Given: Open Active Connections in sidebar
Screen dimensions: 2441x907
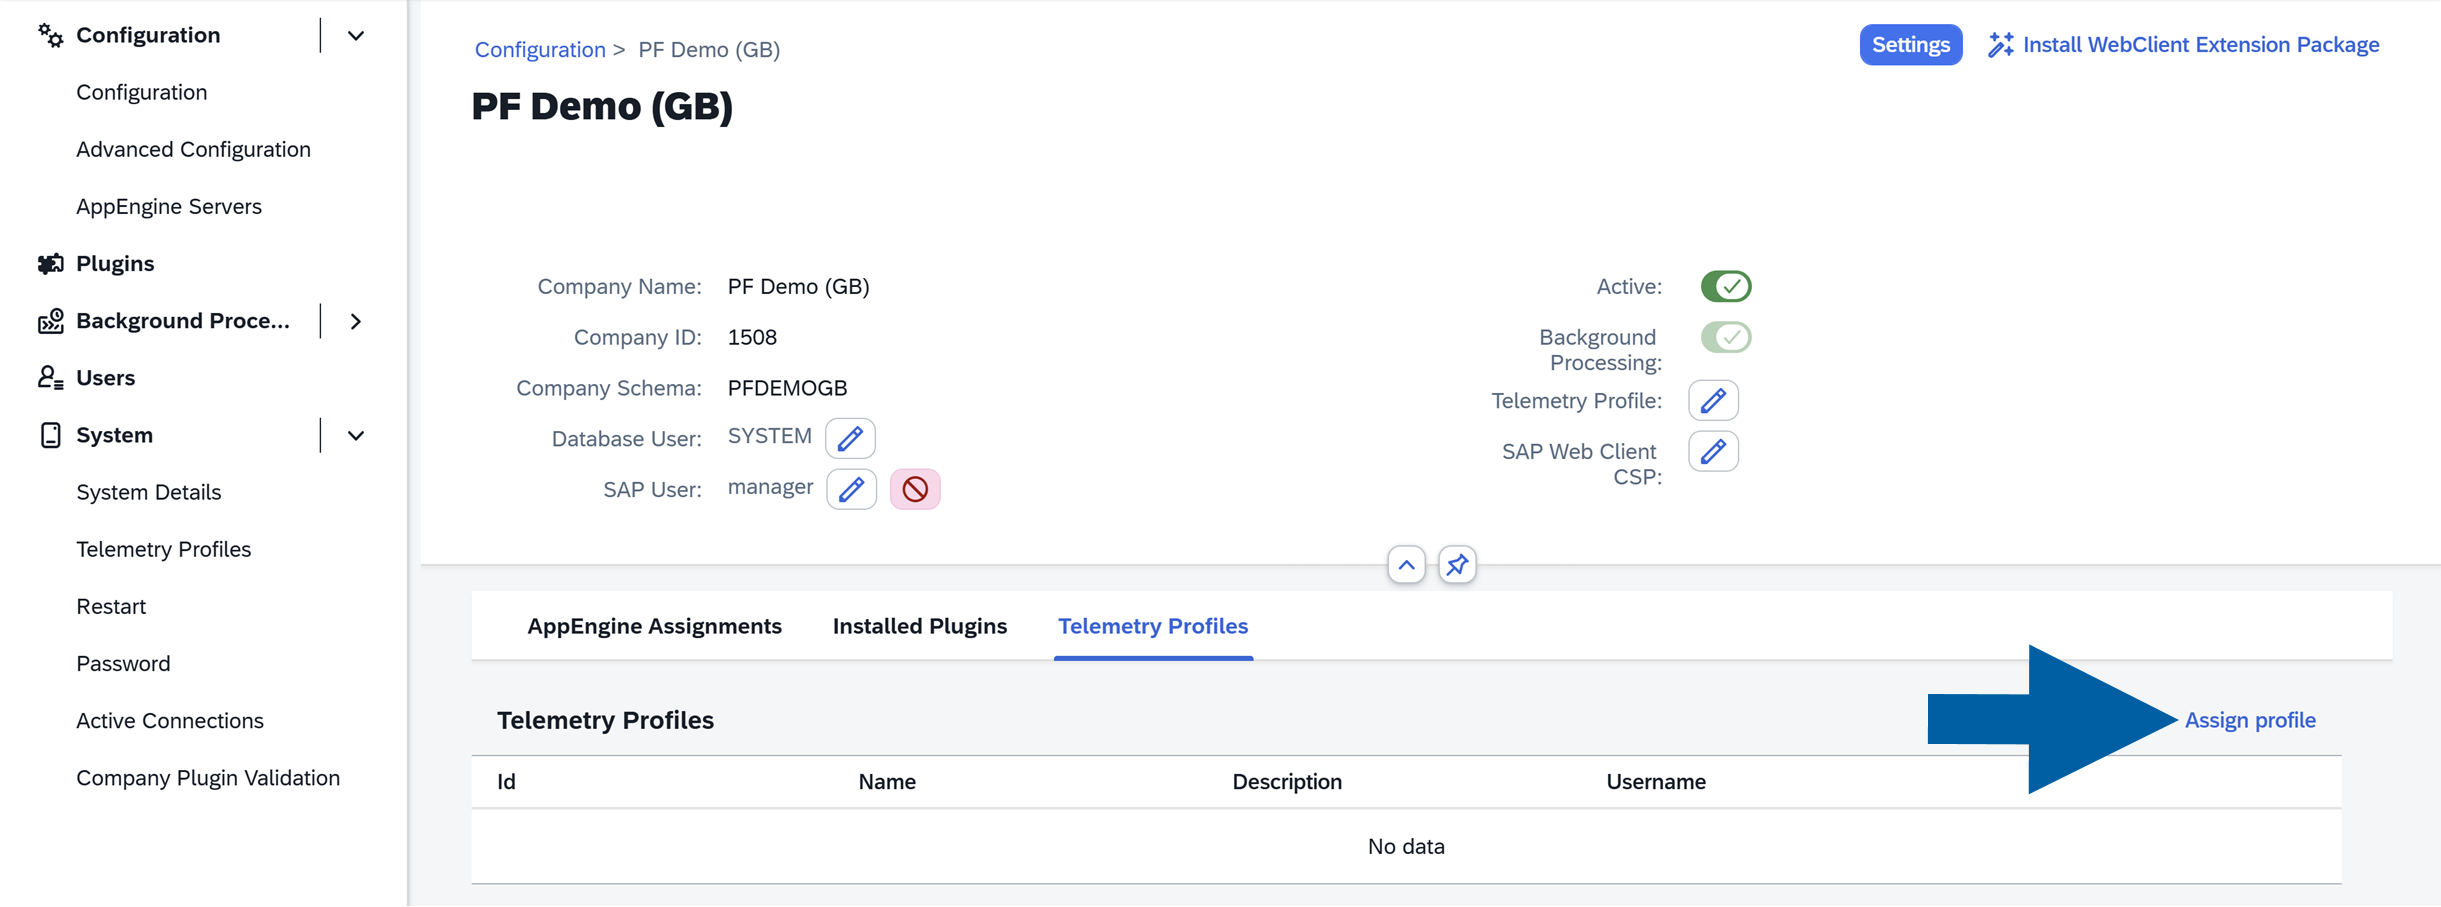Looking at the screenshot, I should [170, 721].
